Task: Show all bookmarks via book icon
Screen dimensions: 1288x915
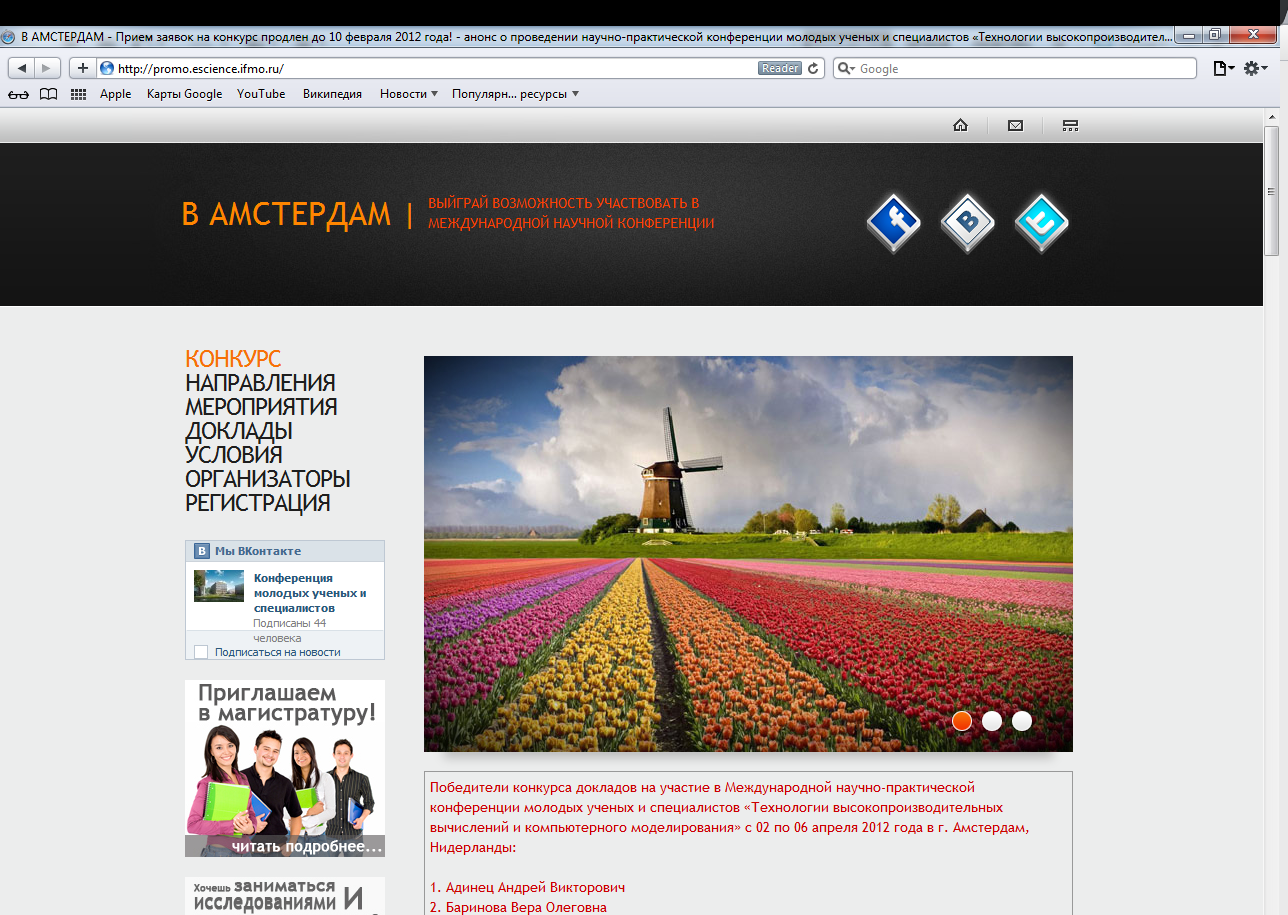Action: point(48,94)
